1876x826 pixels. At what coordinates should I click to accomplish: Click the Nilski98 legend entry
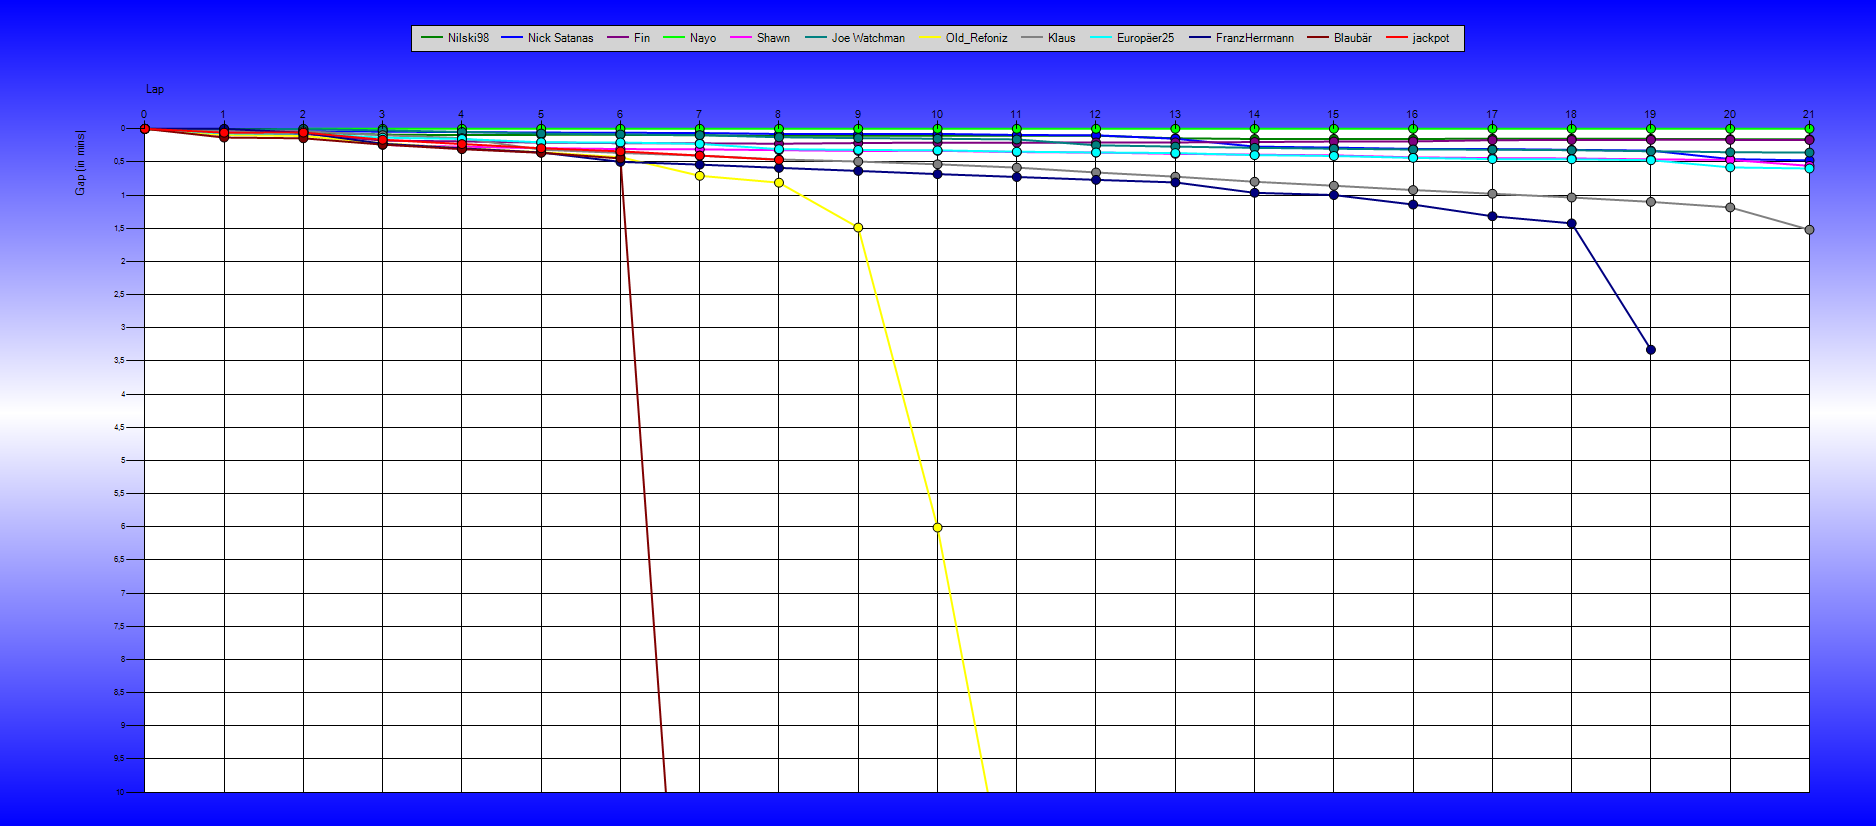(467, 38)
